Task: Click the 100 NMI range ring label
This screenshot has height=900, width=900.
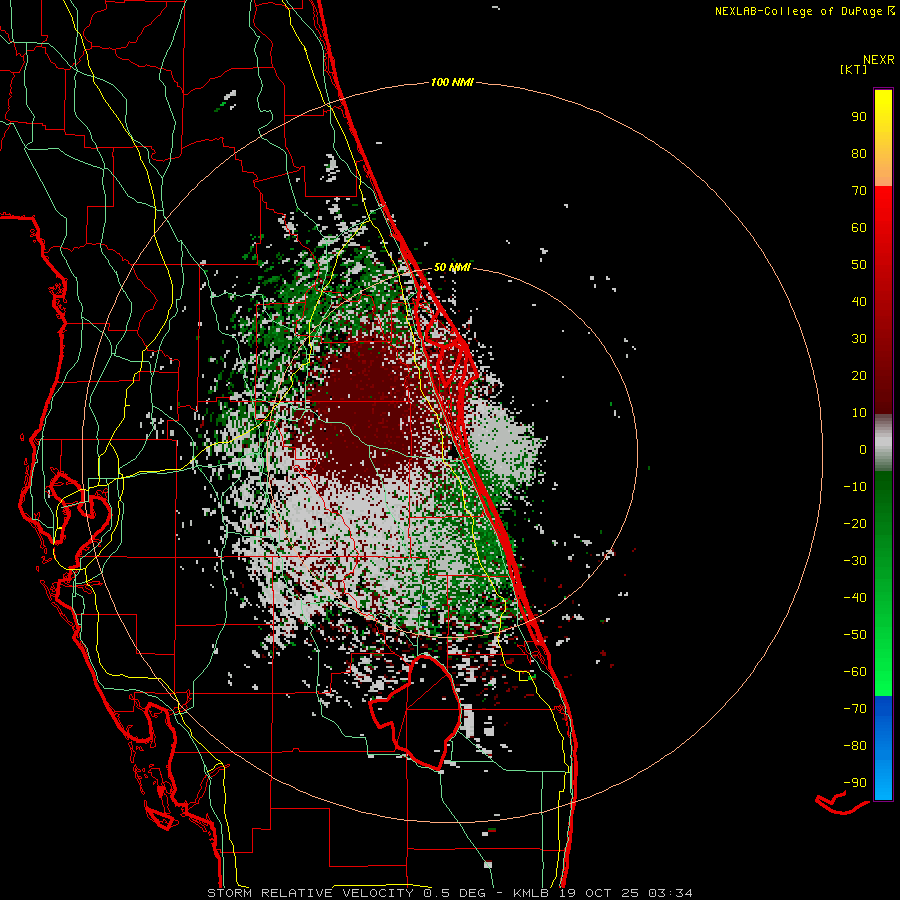Action: (x=452, y=82)
